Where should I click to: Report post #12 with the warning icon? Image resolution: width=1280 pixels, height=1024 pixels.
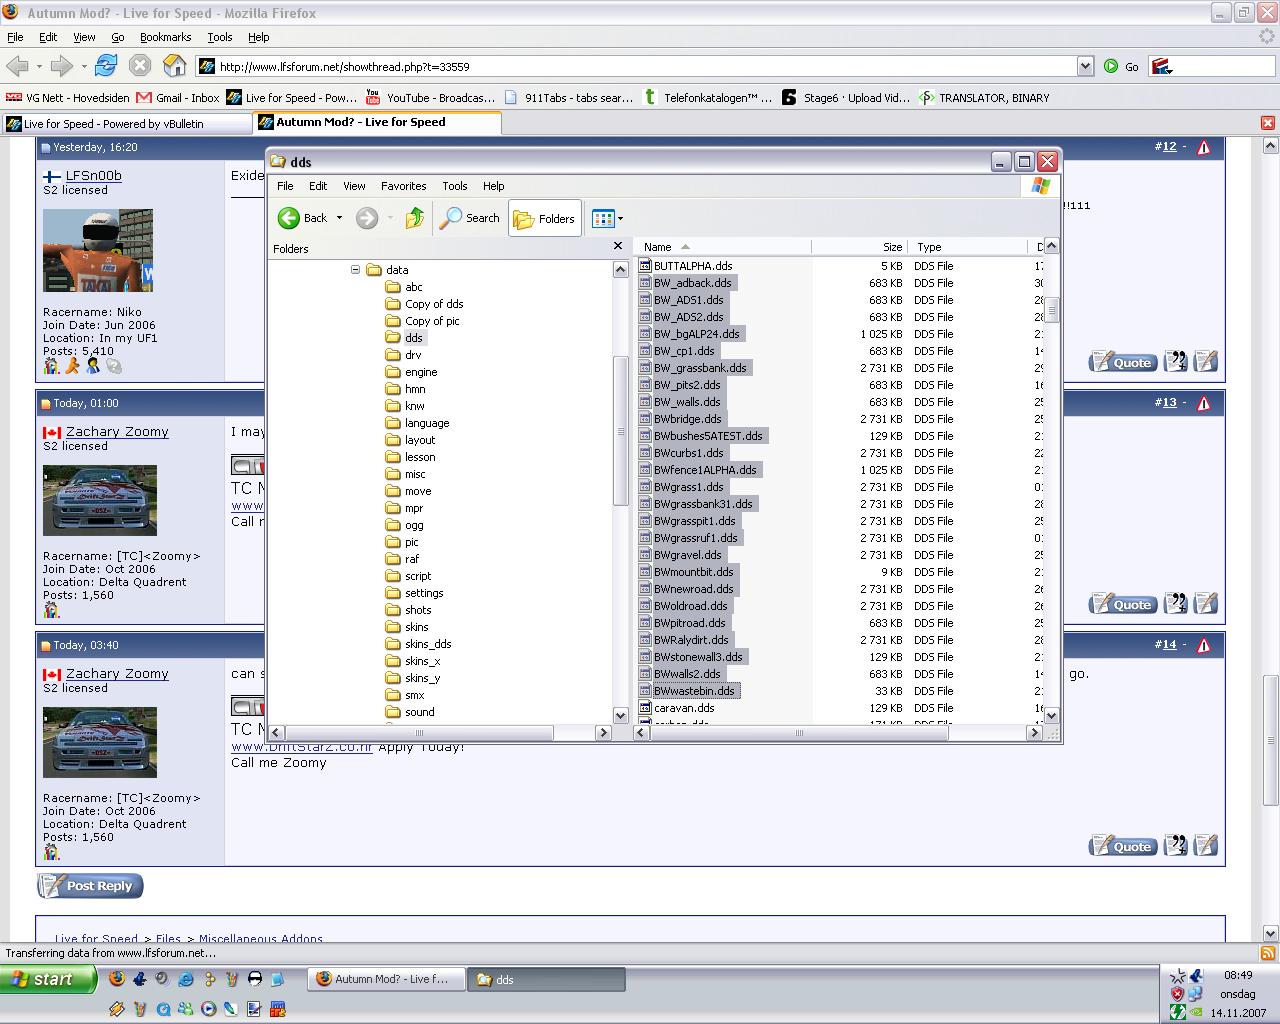pyautogui.click(x=1204, y=147)
